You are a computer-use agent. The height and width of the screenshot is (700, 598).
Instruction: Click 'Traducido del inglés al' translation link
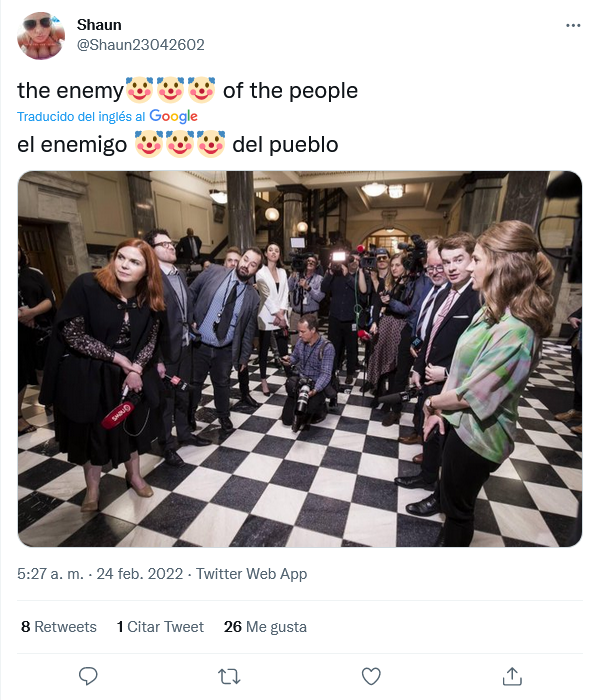(x=81, y=117)
